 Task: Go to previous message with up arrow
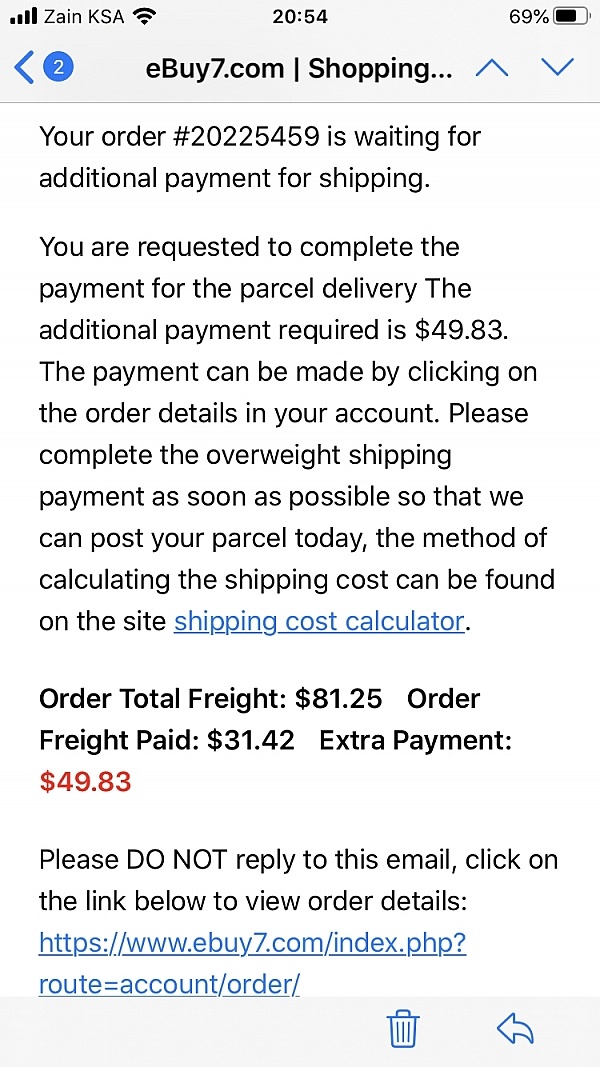(491, 68)
